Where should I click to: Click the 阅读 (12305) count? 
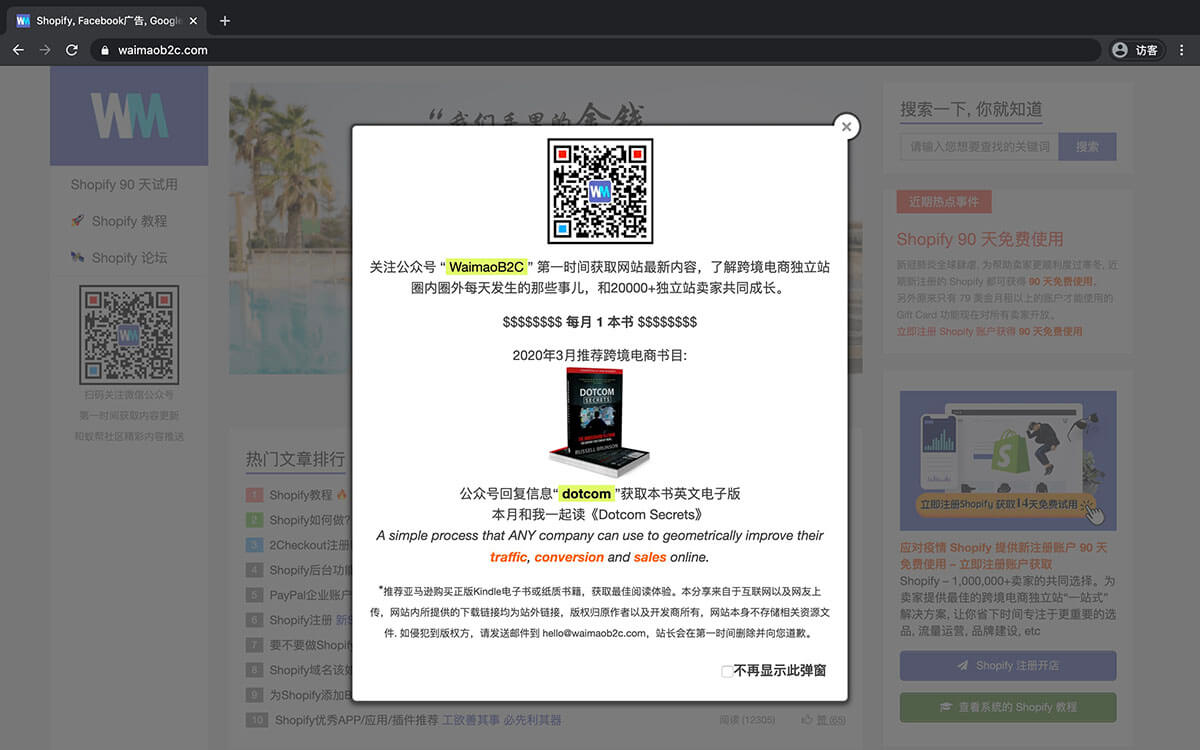[x=747, y=719]
